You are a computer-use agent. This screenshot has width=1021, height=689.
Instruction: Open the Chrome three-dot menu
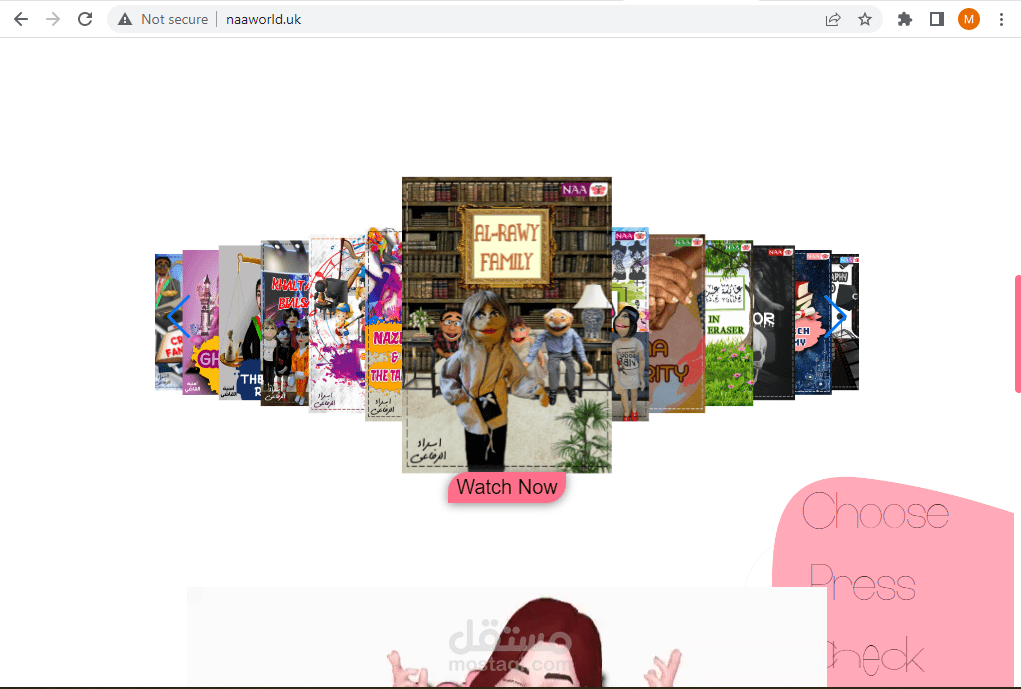(x=1001, y=20)
